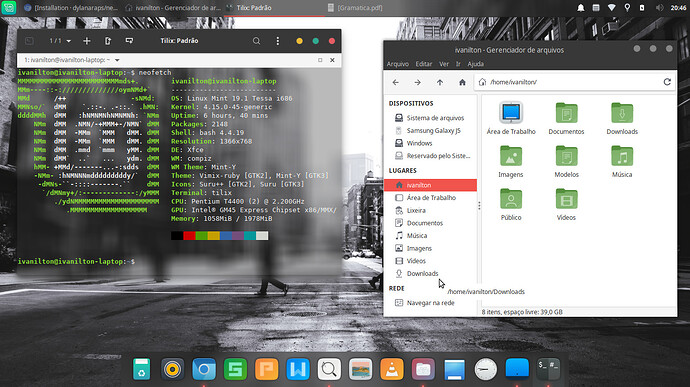Close the terminal pane with X
Viewport: 690px width, 387px height.
[x=332, y=60]
